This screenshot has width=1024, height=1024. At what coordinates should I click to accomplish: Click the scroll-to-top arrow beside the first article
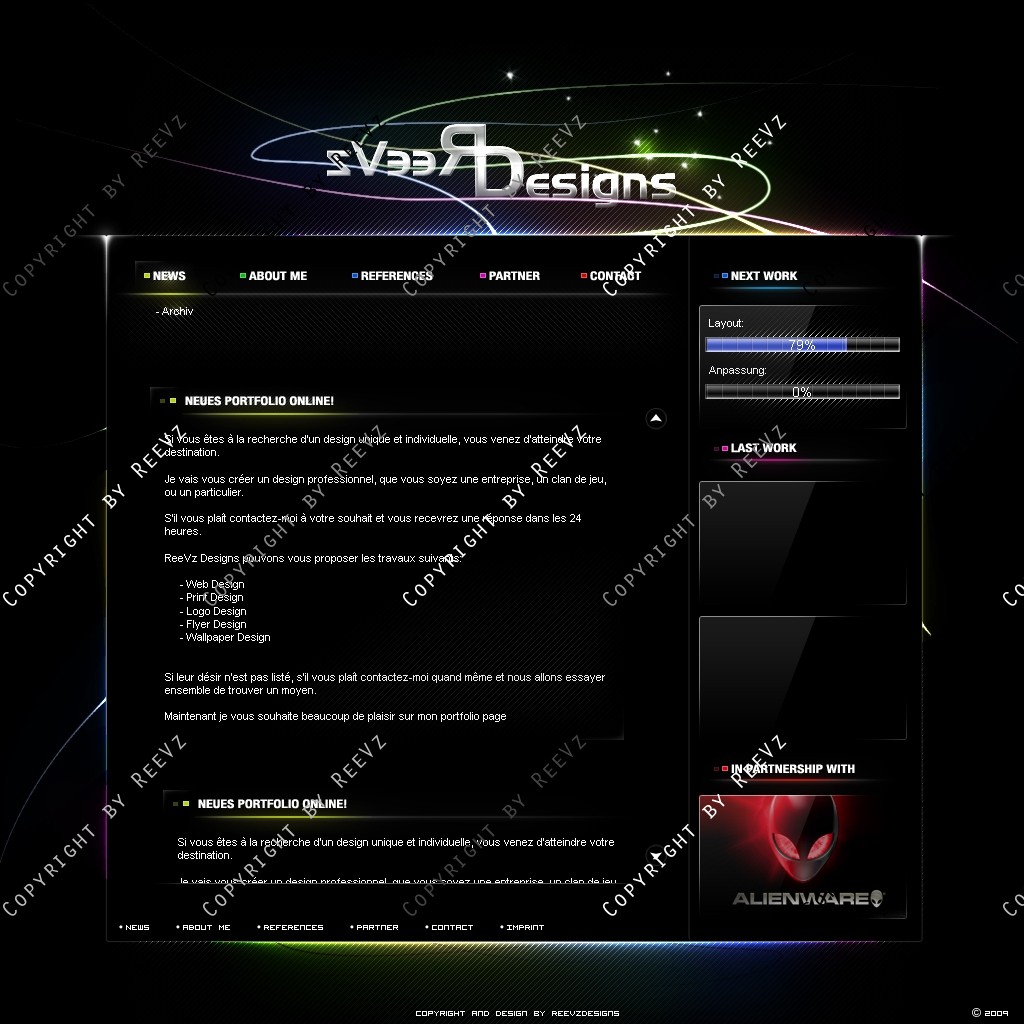tap(655, 418)
